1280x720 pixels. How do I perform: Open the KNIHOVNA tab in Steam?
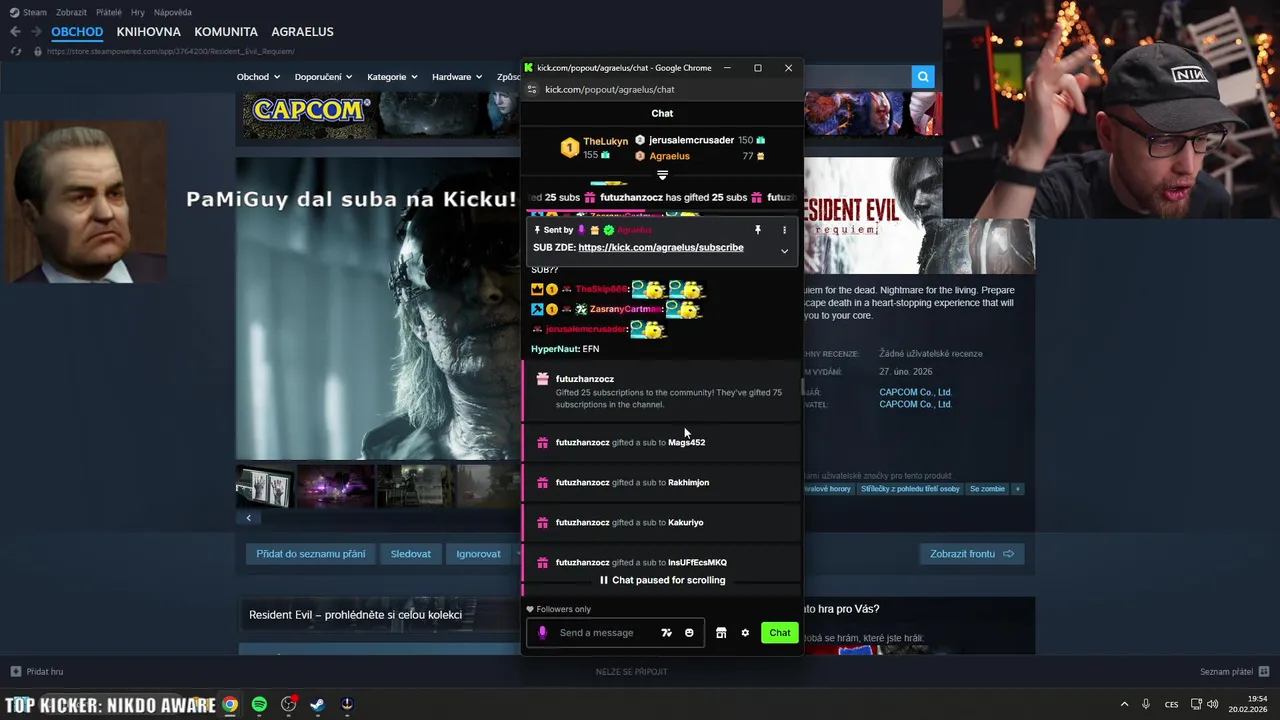point(148,32)
